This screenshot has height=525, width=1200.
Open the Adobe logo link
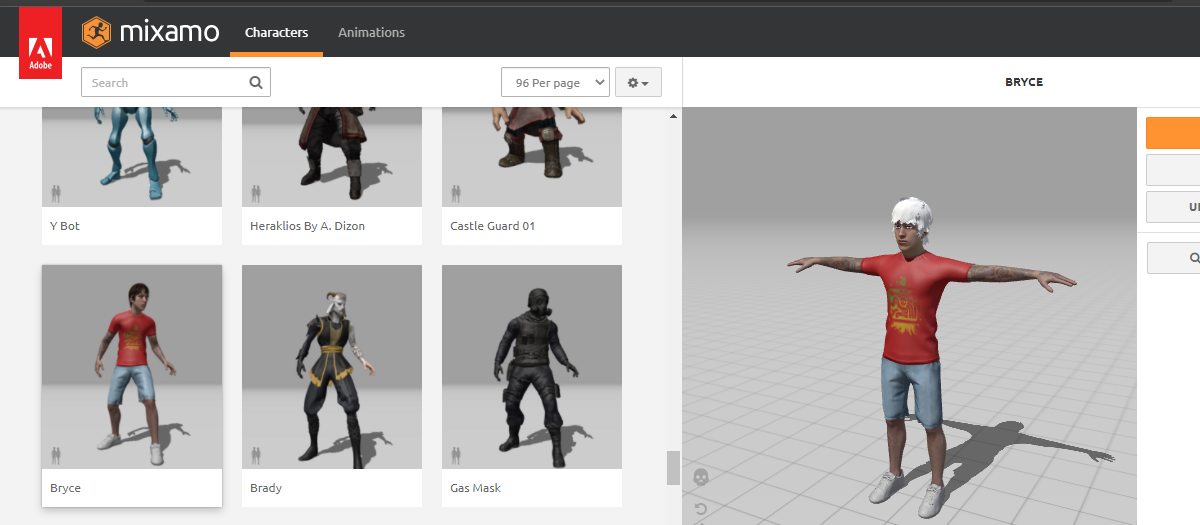(40, 44)
